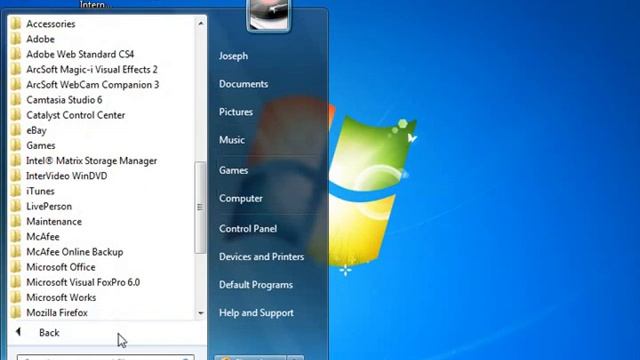Screen dimensions: 640x360
Task: Click ArcSoft Magic-i Visual Effects 2 folder icon
Action: [16, 69]
